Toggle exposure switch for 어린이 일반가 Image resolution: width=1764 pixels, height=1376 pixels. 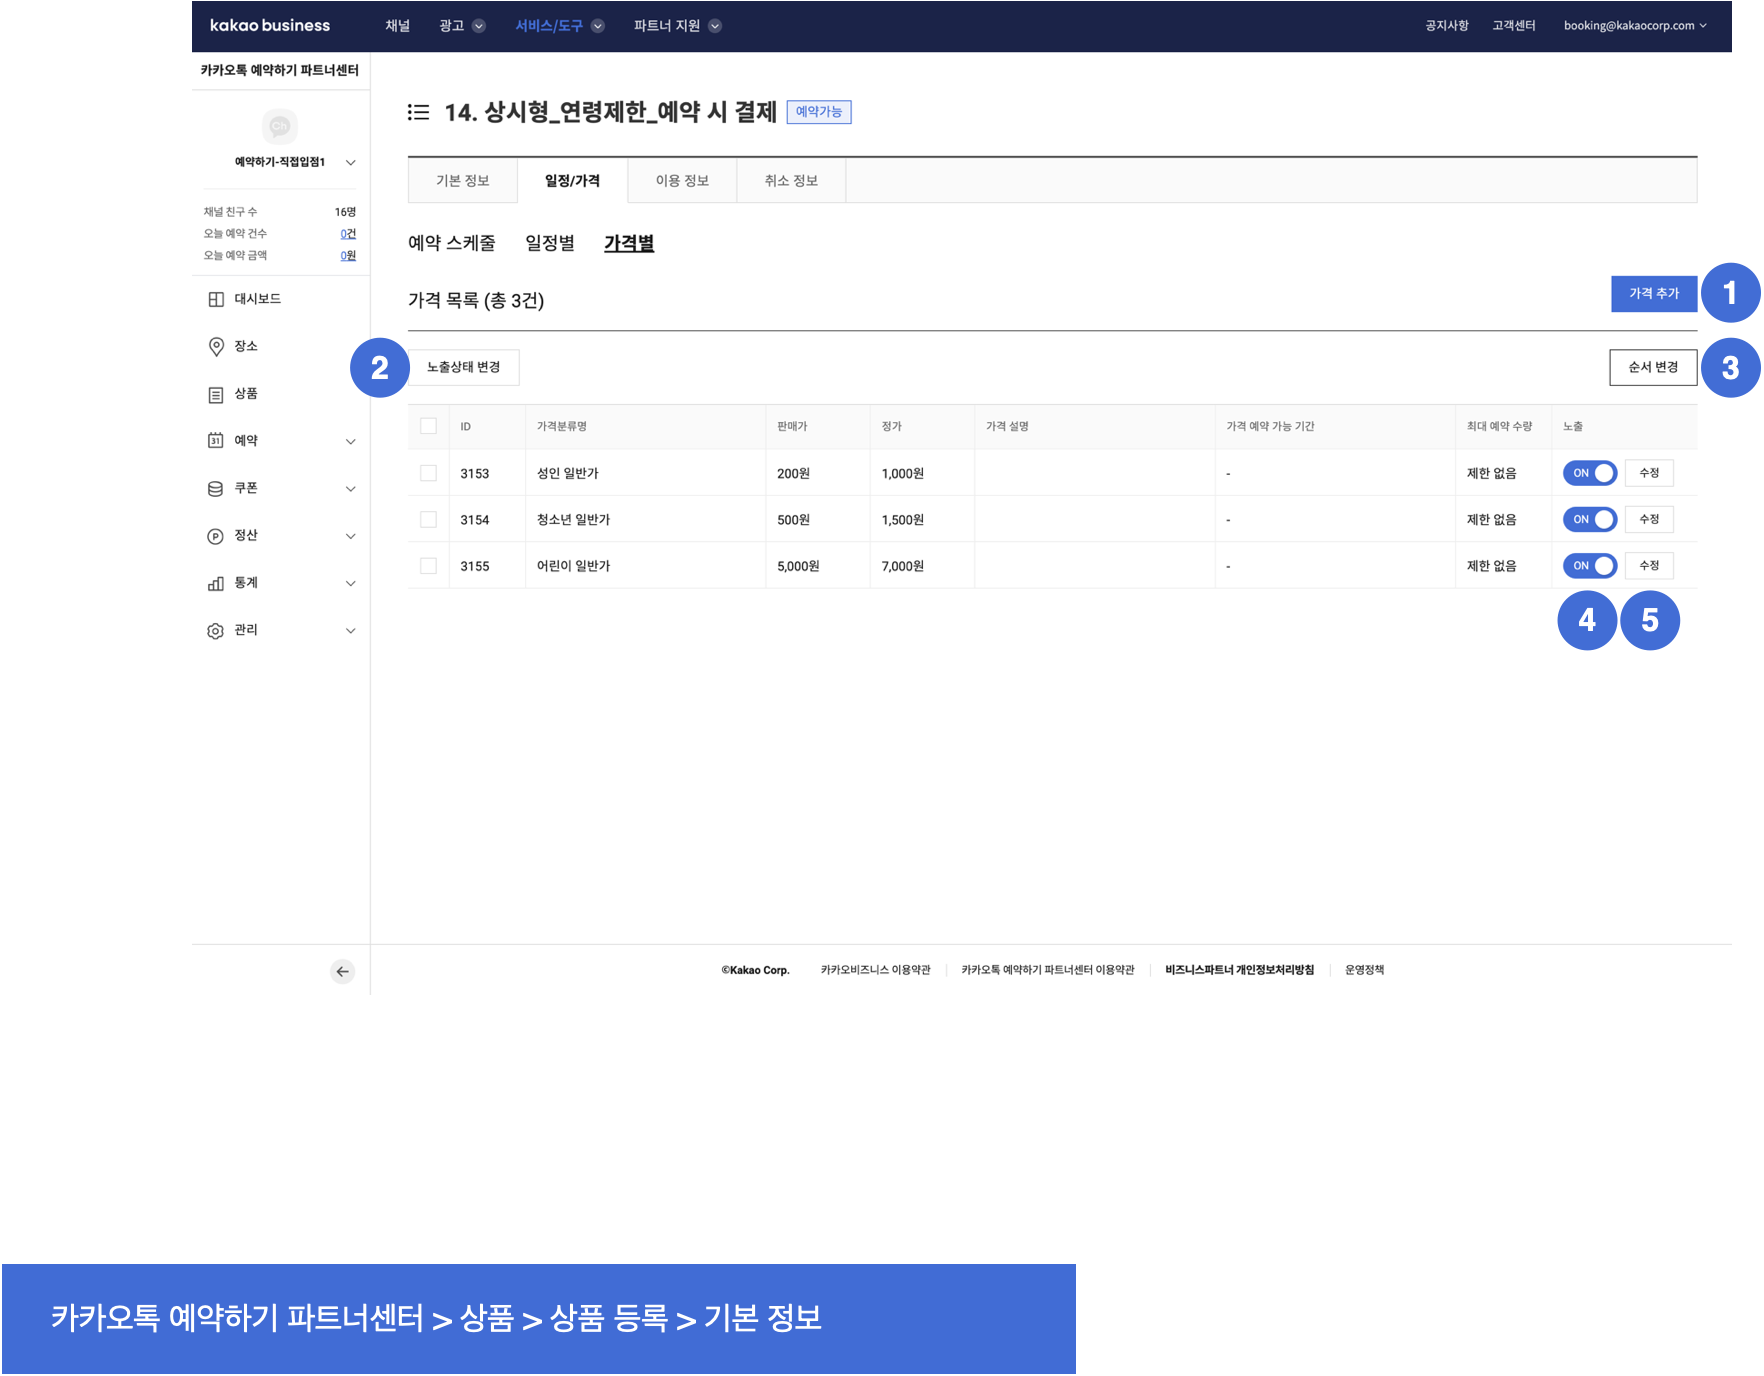coord(1589,566)
